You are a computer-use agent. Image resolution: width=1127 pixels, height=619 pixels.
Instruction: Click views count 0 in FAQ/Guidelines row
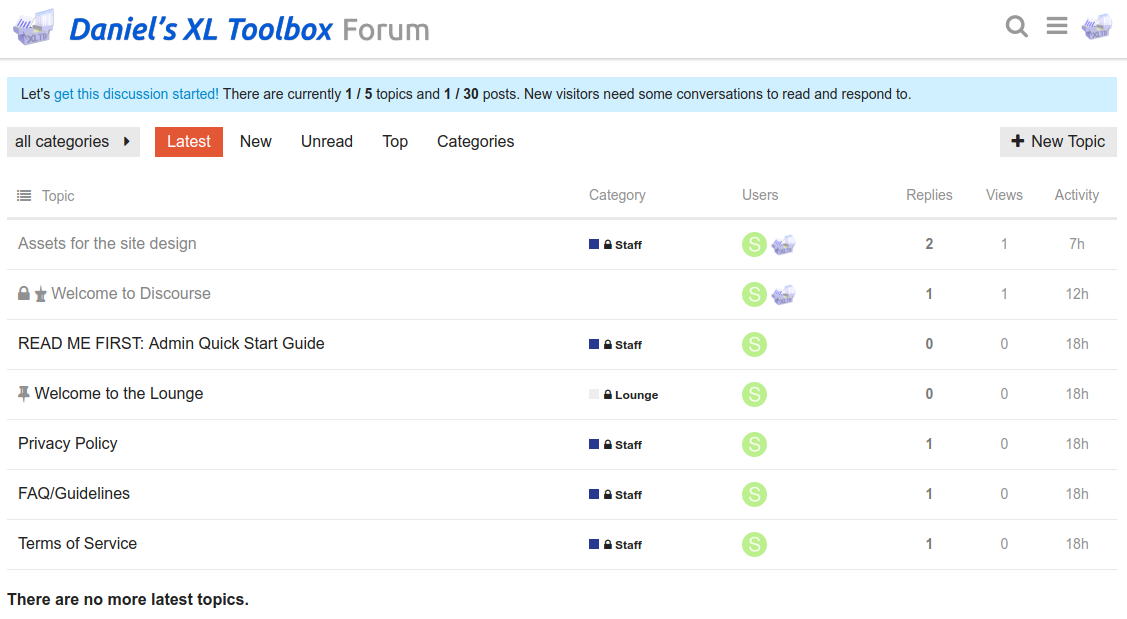point(1004,493)
